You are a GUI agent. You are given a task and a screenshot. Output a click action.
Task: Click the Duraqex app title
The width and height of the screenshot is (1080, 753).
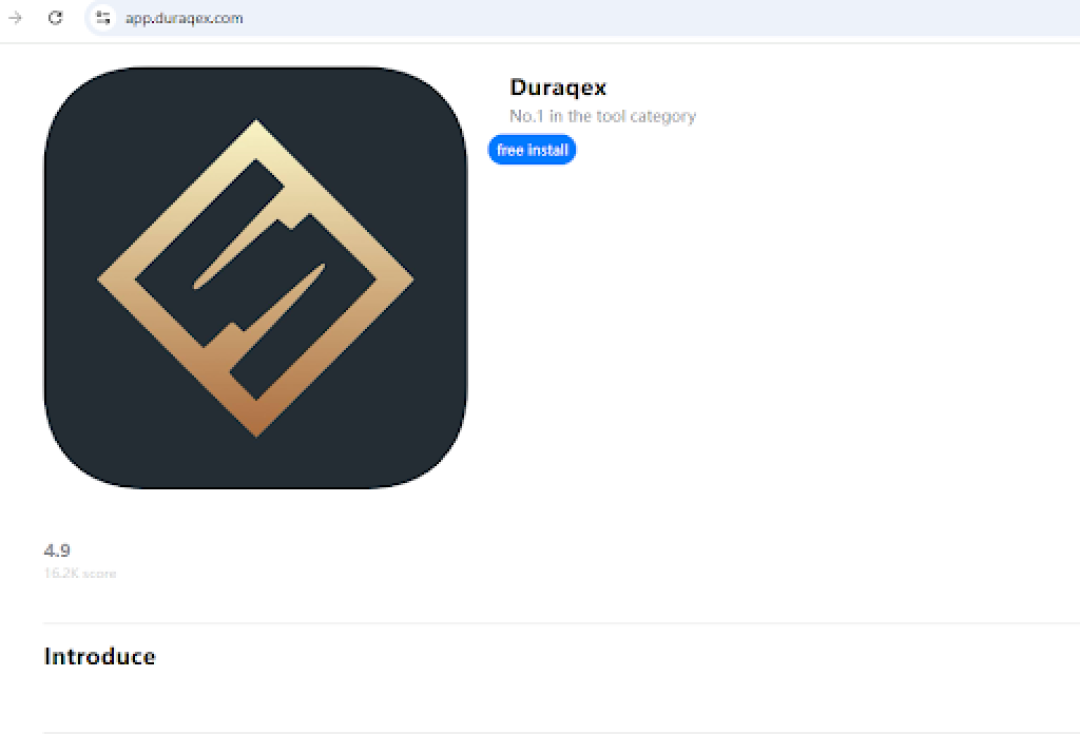click(x=558, y=87)
